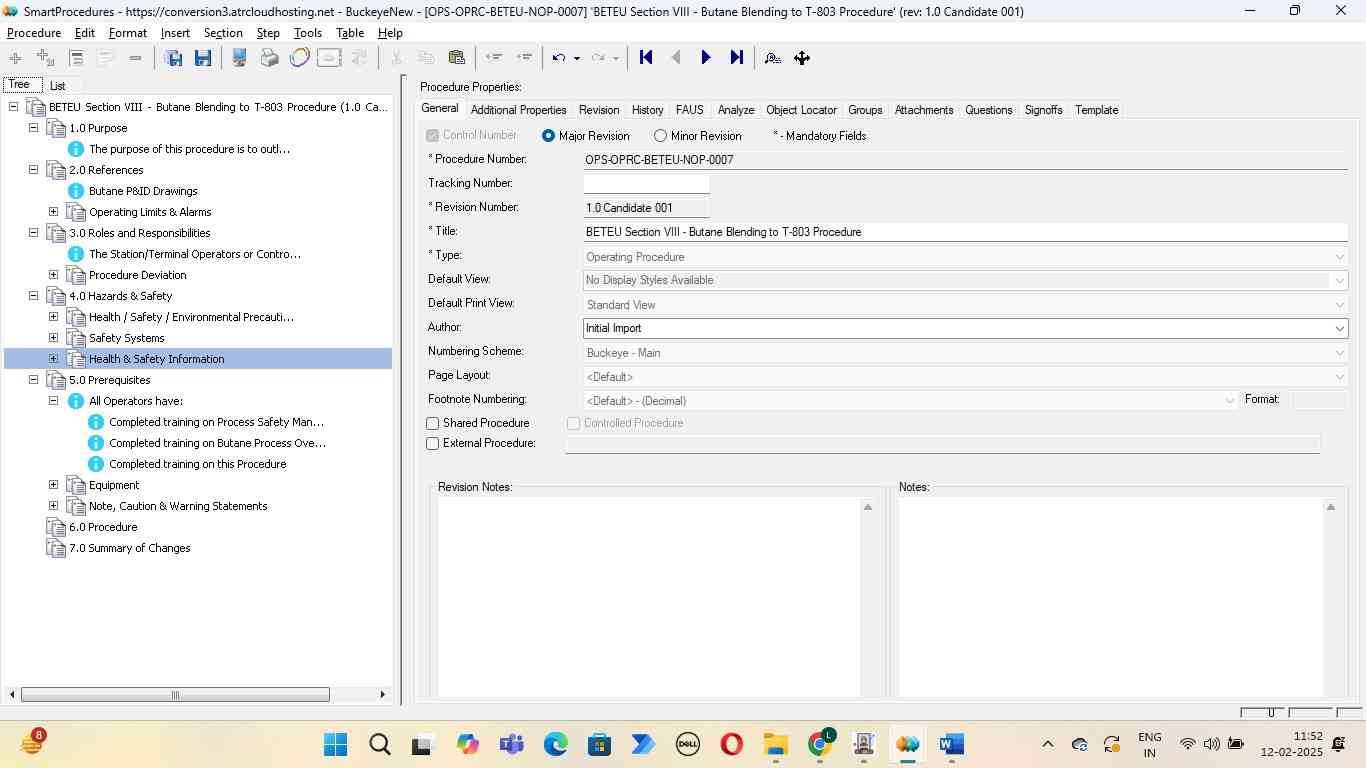Viewport: 1366px width, 768px height.
Task: Click the save-all double disk icon
Action: pos(173,58)
